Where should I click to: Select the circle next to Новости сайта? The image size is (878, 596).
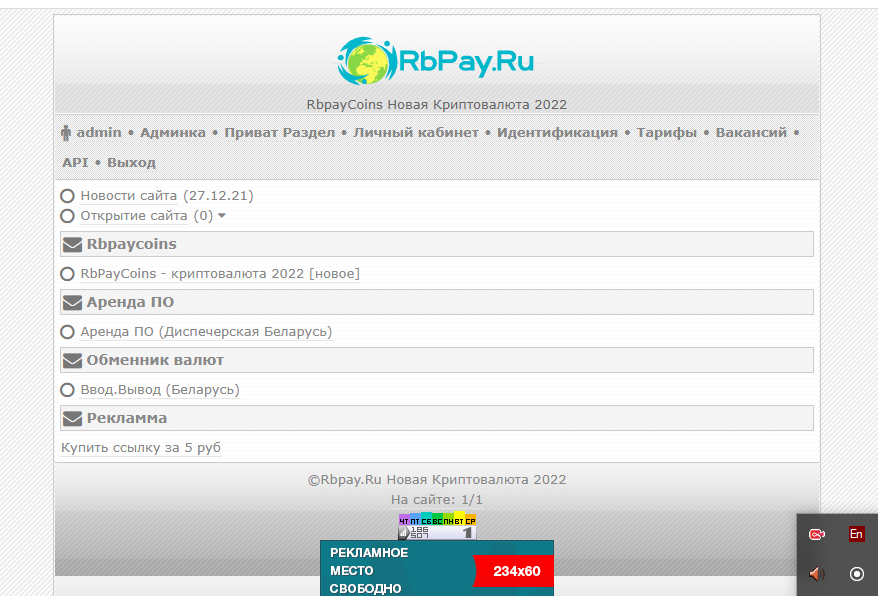pos(68,196)
